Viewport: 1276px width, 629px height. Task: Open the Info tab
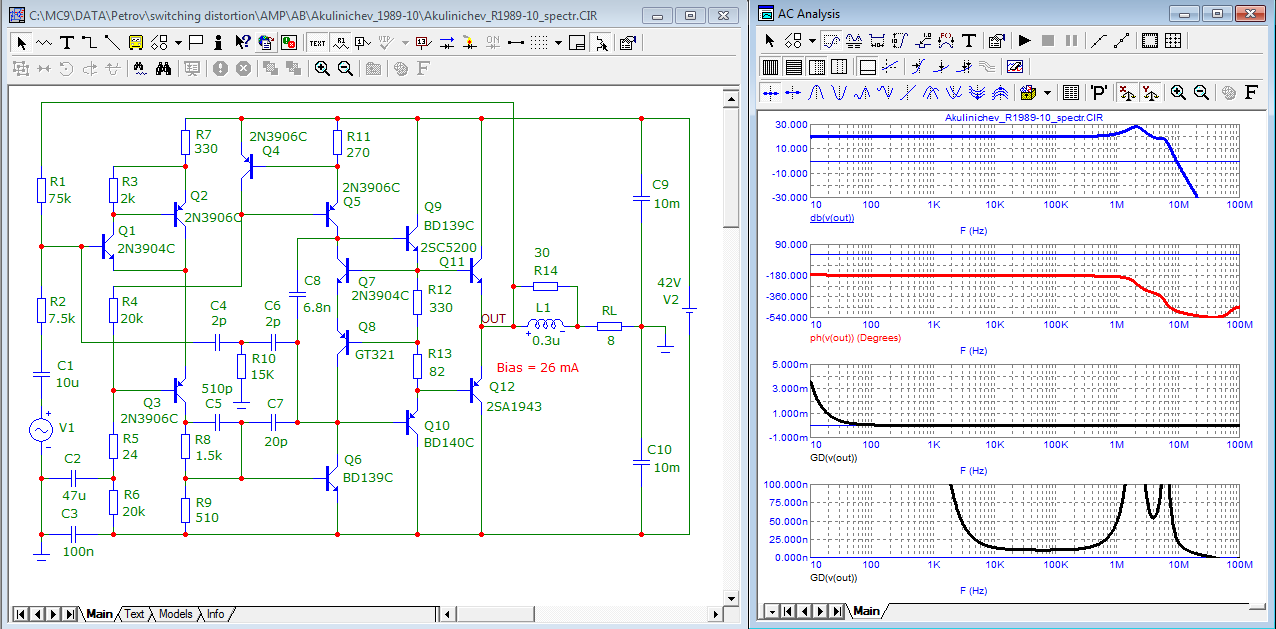click(x=215, y=614)
